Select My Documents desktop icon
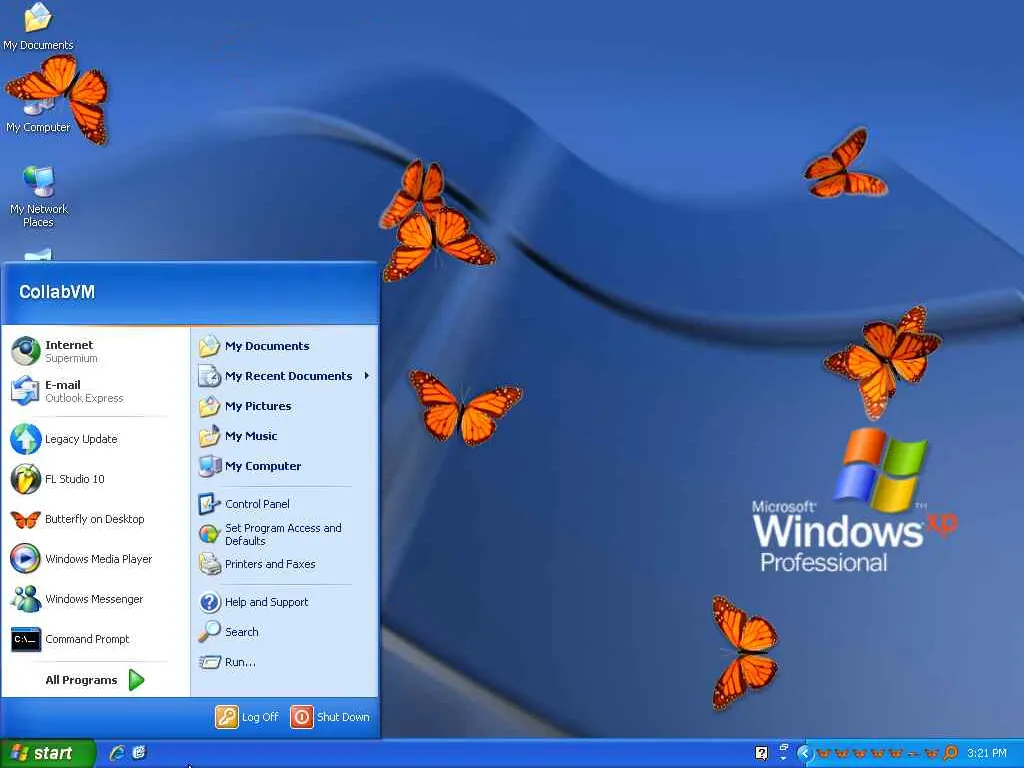Screen dimensions: 1024x768 point(38,27)
